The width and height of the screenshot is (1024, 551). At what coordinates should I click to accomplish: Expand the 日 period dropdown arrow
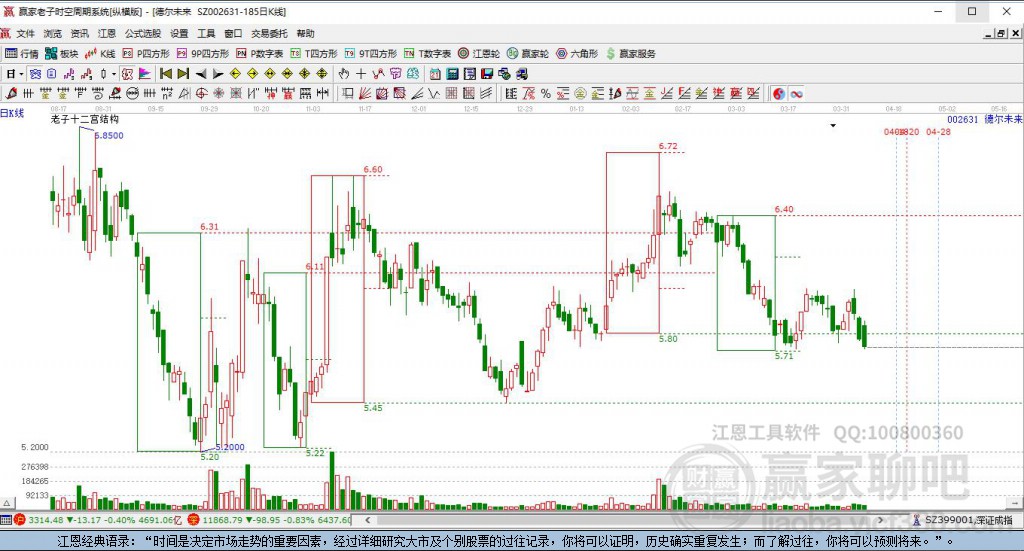click(x=21, y=74)
